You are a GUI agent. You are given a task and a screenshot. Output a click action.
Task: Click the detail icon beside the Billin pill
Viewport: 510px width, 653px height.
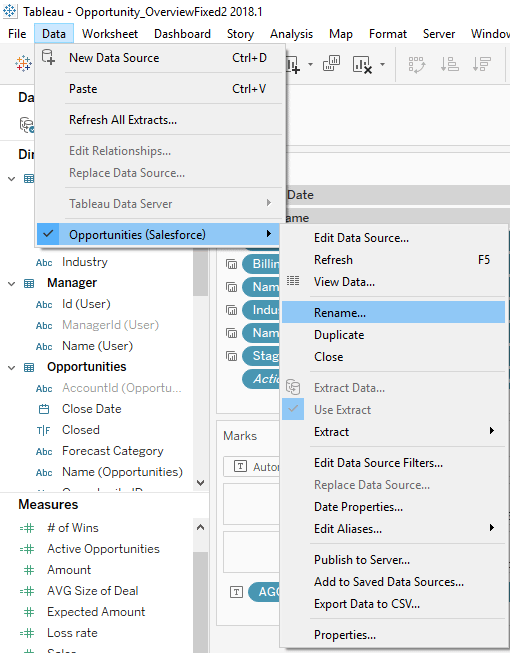[231, 264]
